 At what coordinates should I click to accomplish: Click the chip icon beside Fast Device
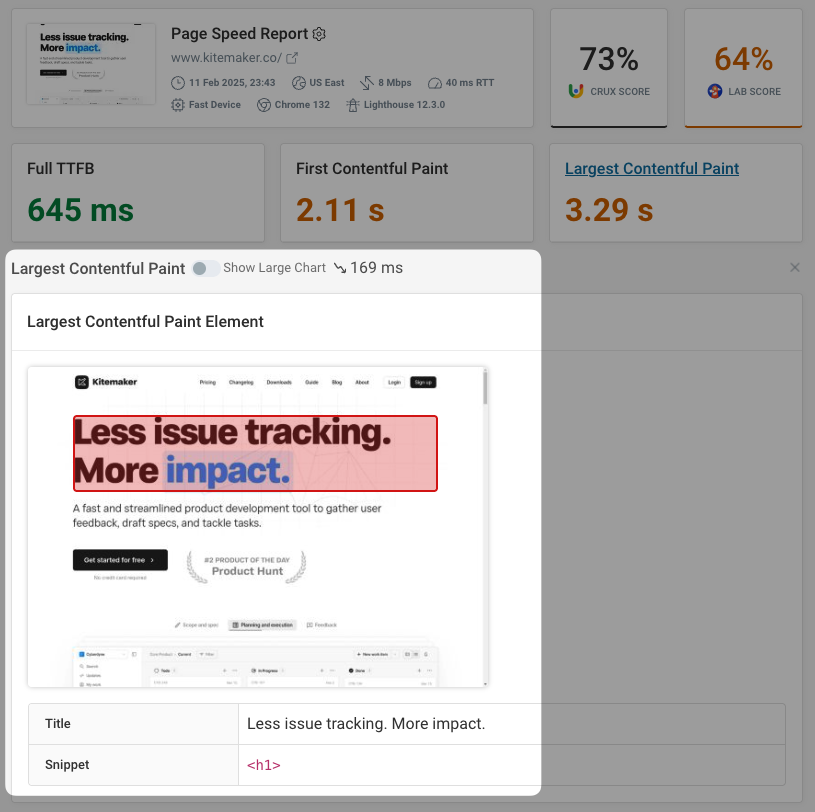[178, 105]
